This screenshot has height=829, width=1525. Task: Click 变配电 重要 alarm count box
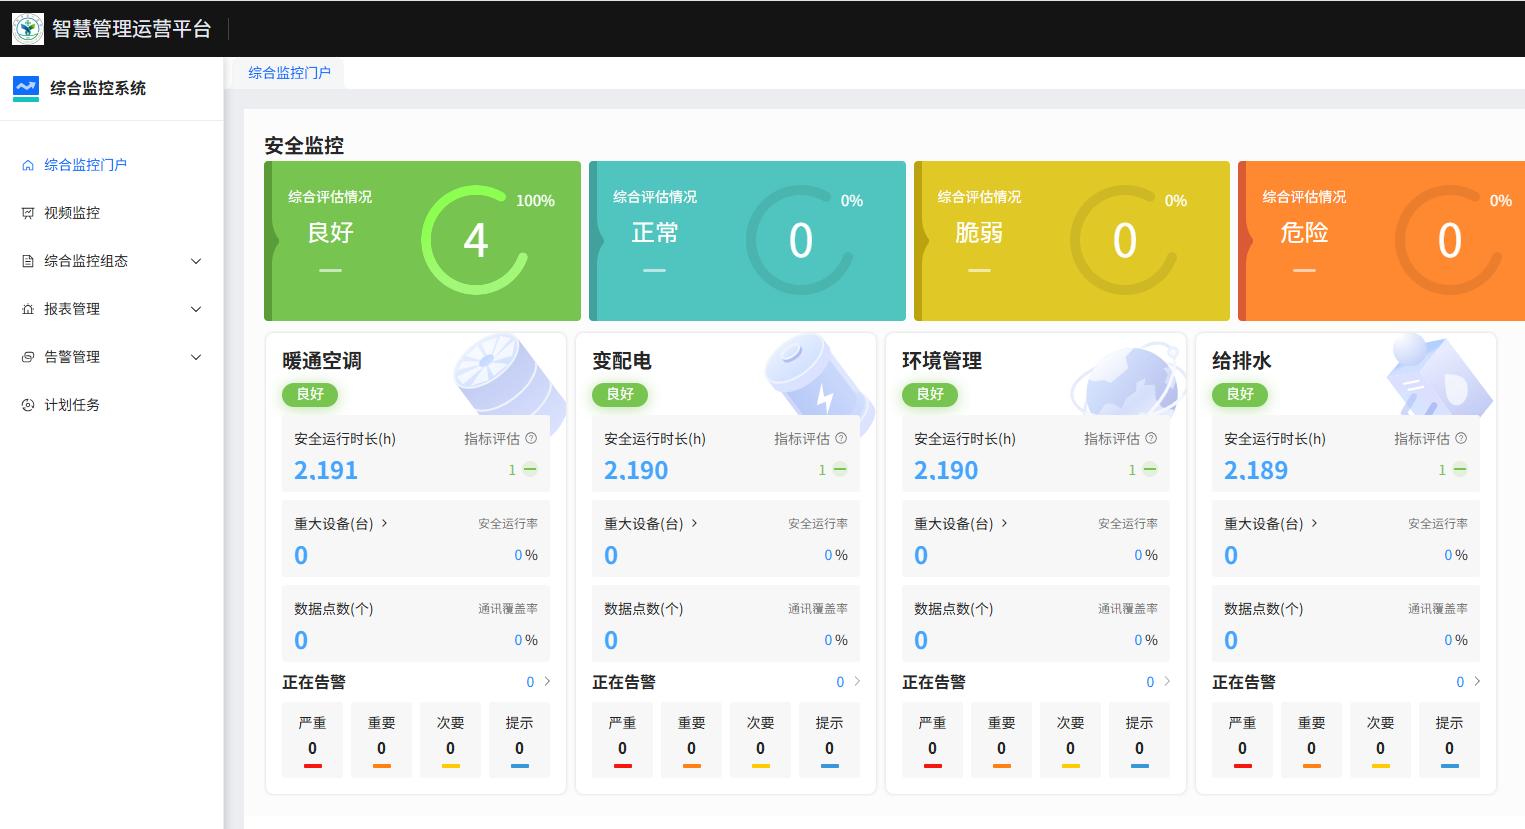(x=691, y=740)
